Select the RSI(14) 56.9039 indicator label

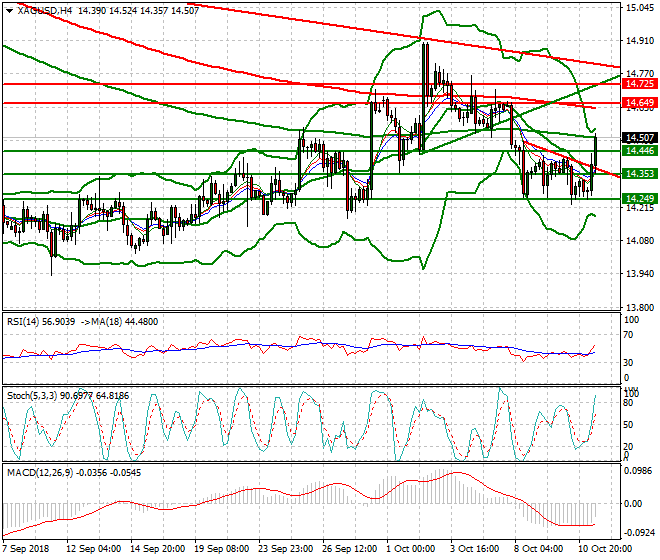[x=41, y=322]
